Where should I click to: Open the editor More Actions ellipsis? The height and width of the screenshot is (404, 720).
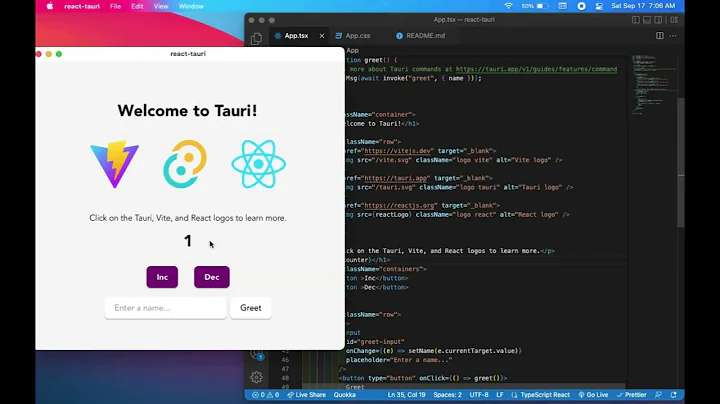673,35
